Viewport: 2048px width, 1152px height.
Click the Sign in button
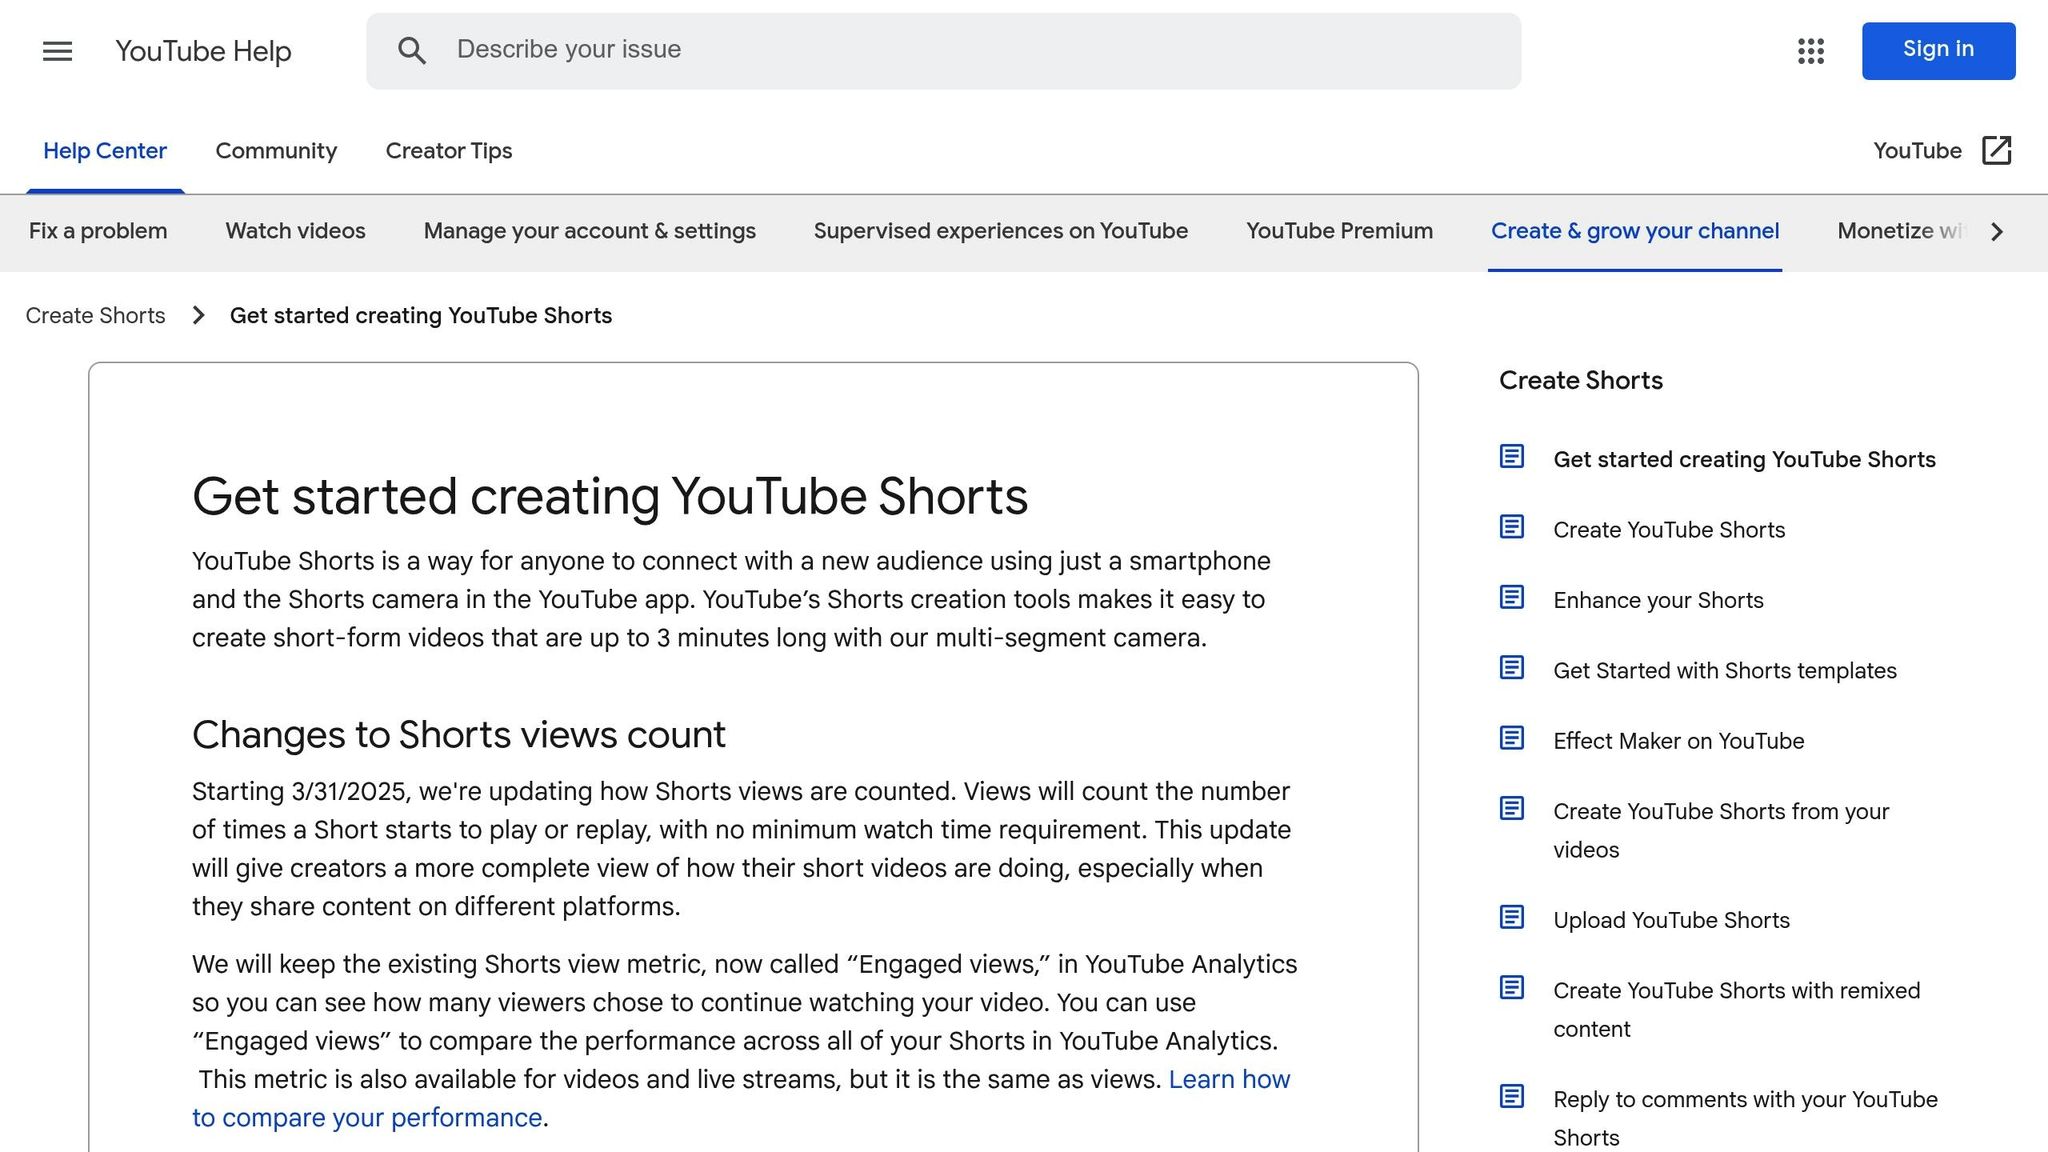pos(1937,50)
